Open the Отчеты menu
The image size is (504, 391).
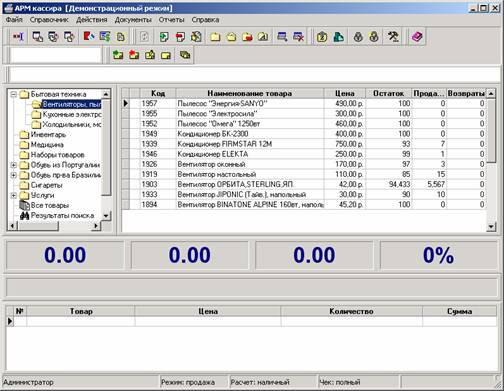[171, 20]
